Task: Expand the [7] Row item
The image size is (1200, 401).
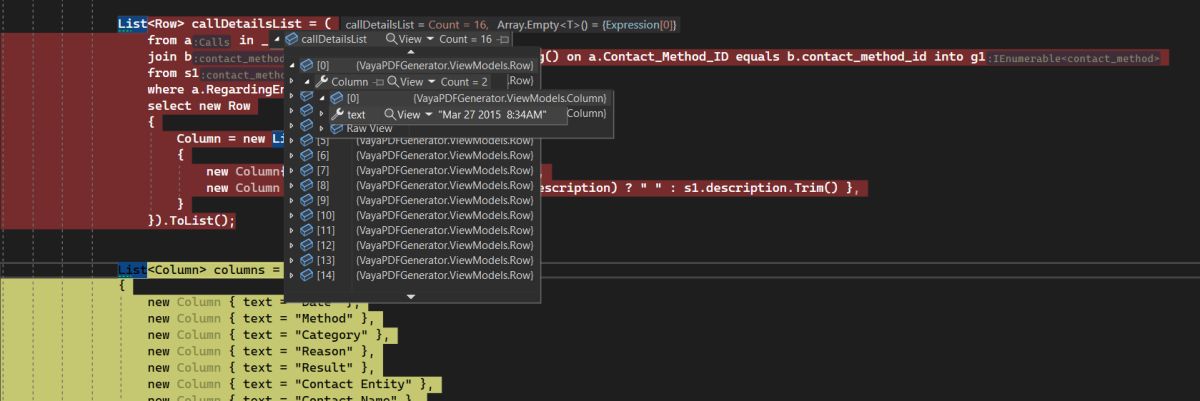Action: [292, 170]
